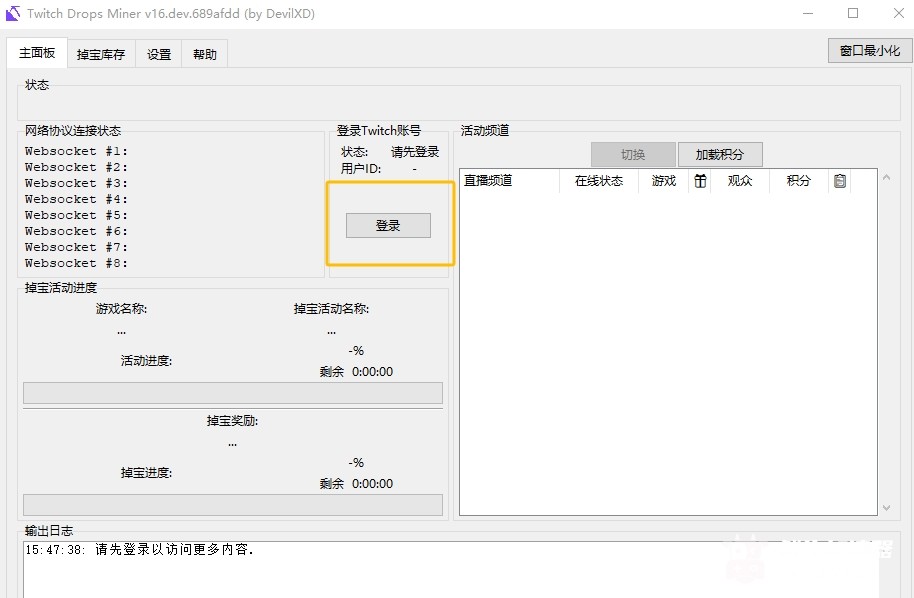Click the 活动进度 label

tap(146, 361)
